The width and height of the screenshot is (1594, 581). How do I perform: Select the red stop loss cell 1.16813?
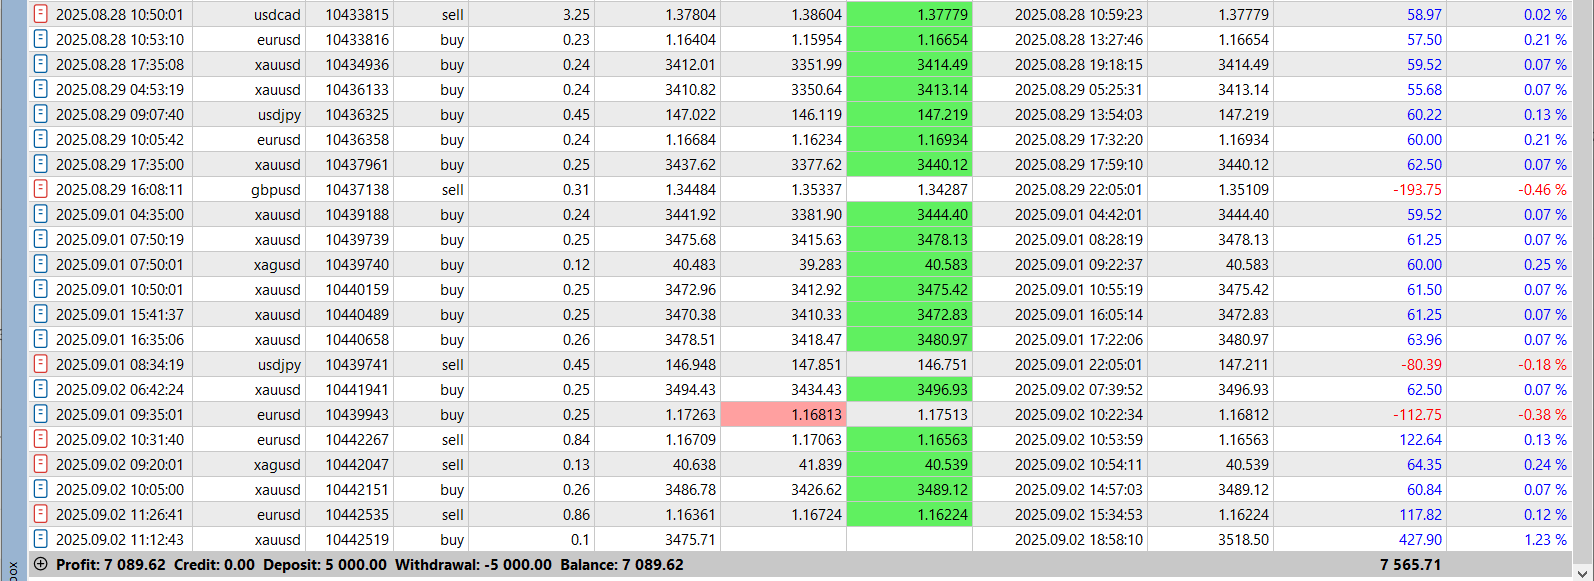[x=784, y=414]
